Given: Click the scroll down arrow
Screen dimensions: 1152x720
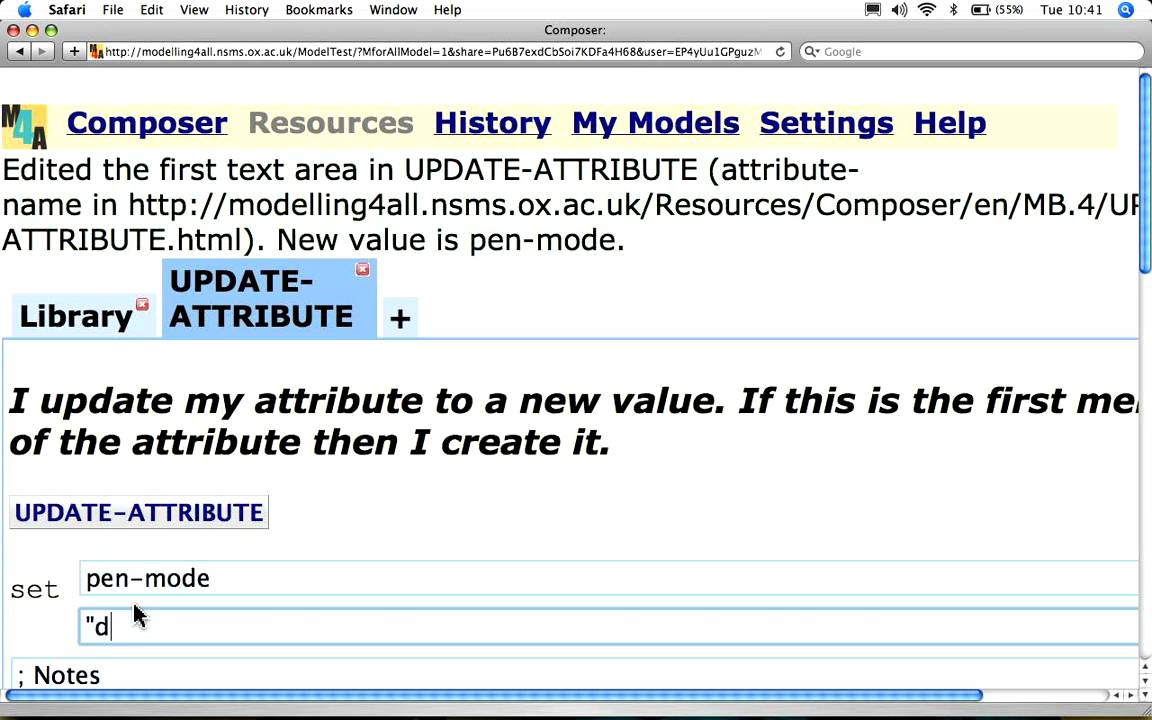Looking at the screenshot, I should click(1145, 694).
